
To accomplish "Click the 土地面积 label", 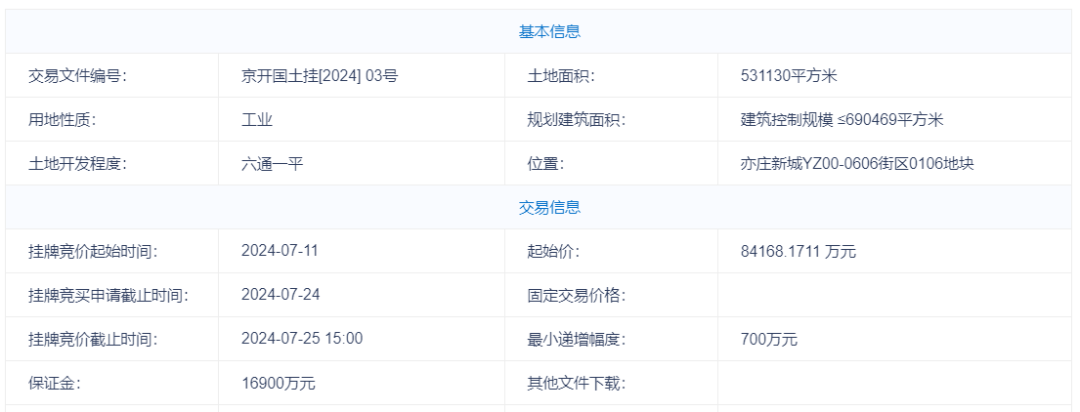I will coord(561,76).
